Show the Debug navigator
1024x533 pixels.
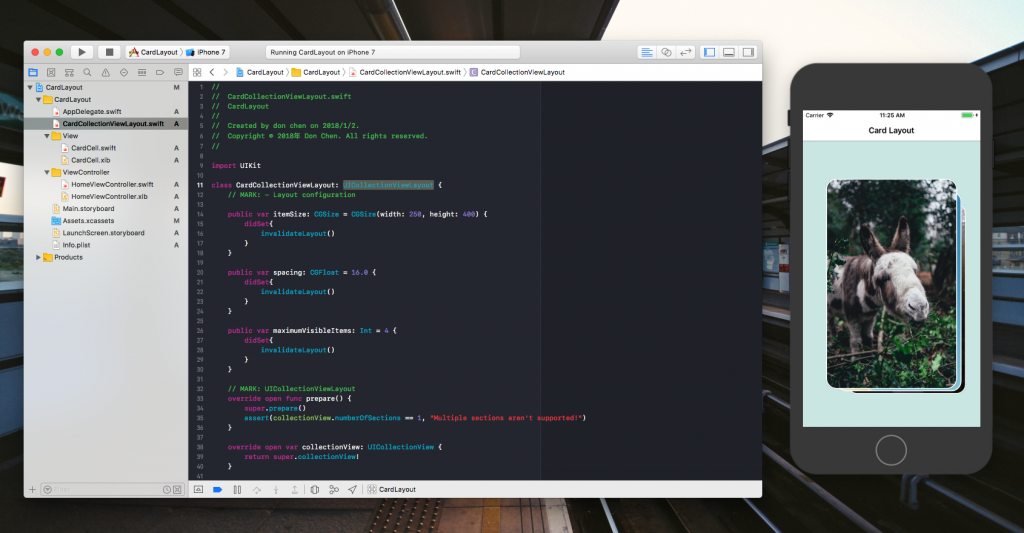(x=142, y=73)
